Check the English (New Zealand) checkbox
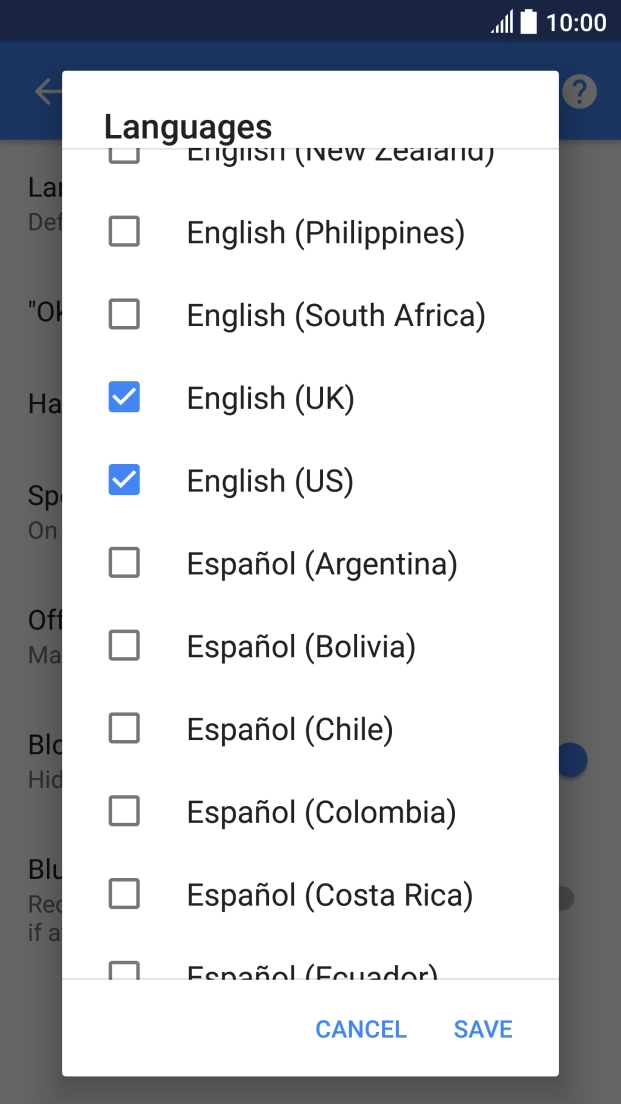The width and height of the screenshot is (621, 1104). pyautogui.click(x=124, y=156)
